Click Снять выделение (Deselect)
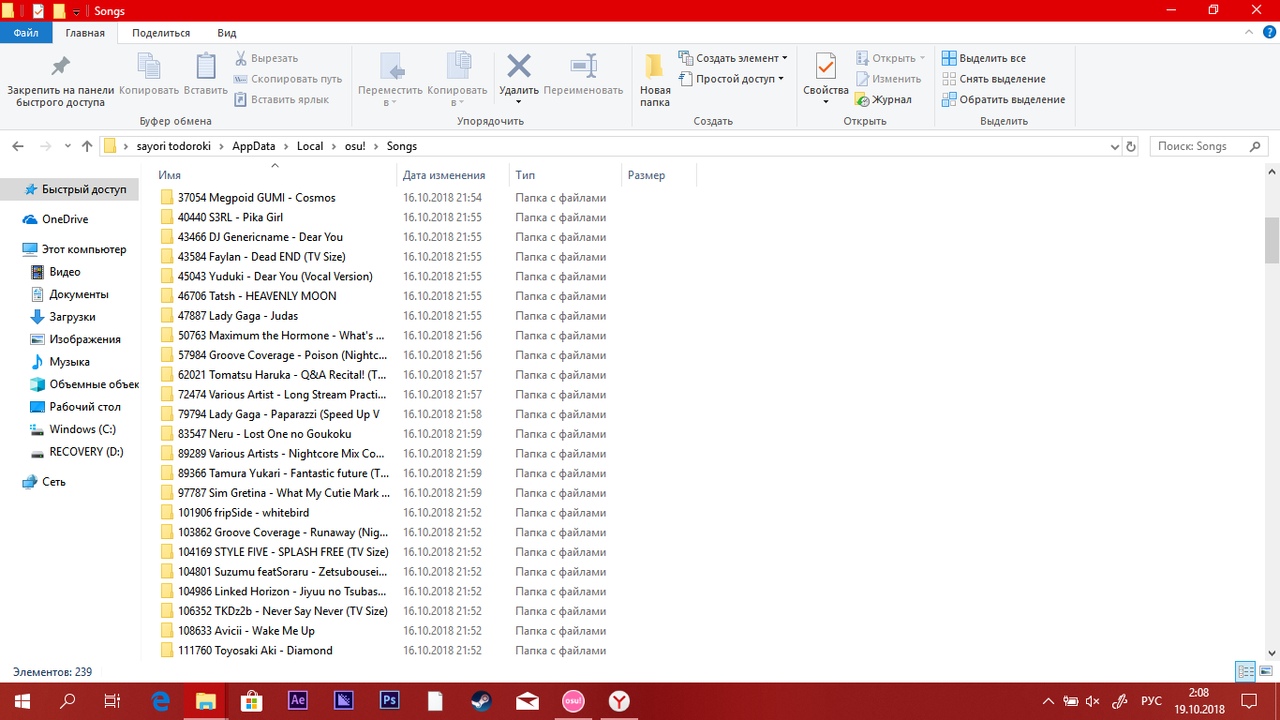The width and height of the screenshot is (1280, 720). point(994,79)
